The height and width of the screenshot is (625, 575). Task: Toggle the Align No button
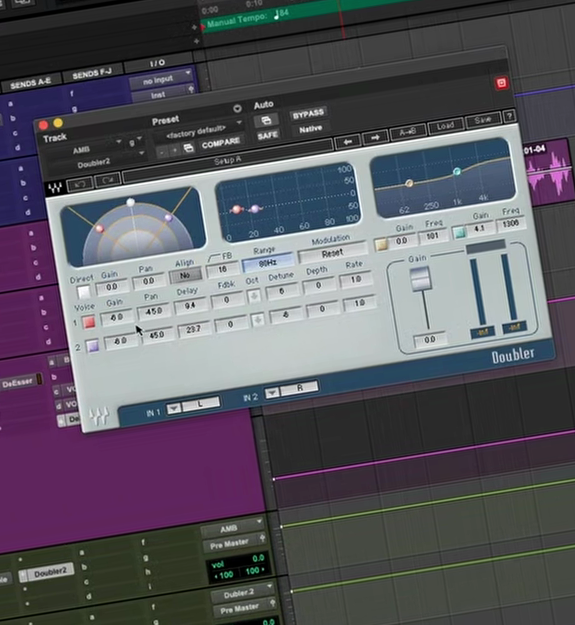pyautogui.click(x=185, y=276)
